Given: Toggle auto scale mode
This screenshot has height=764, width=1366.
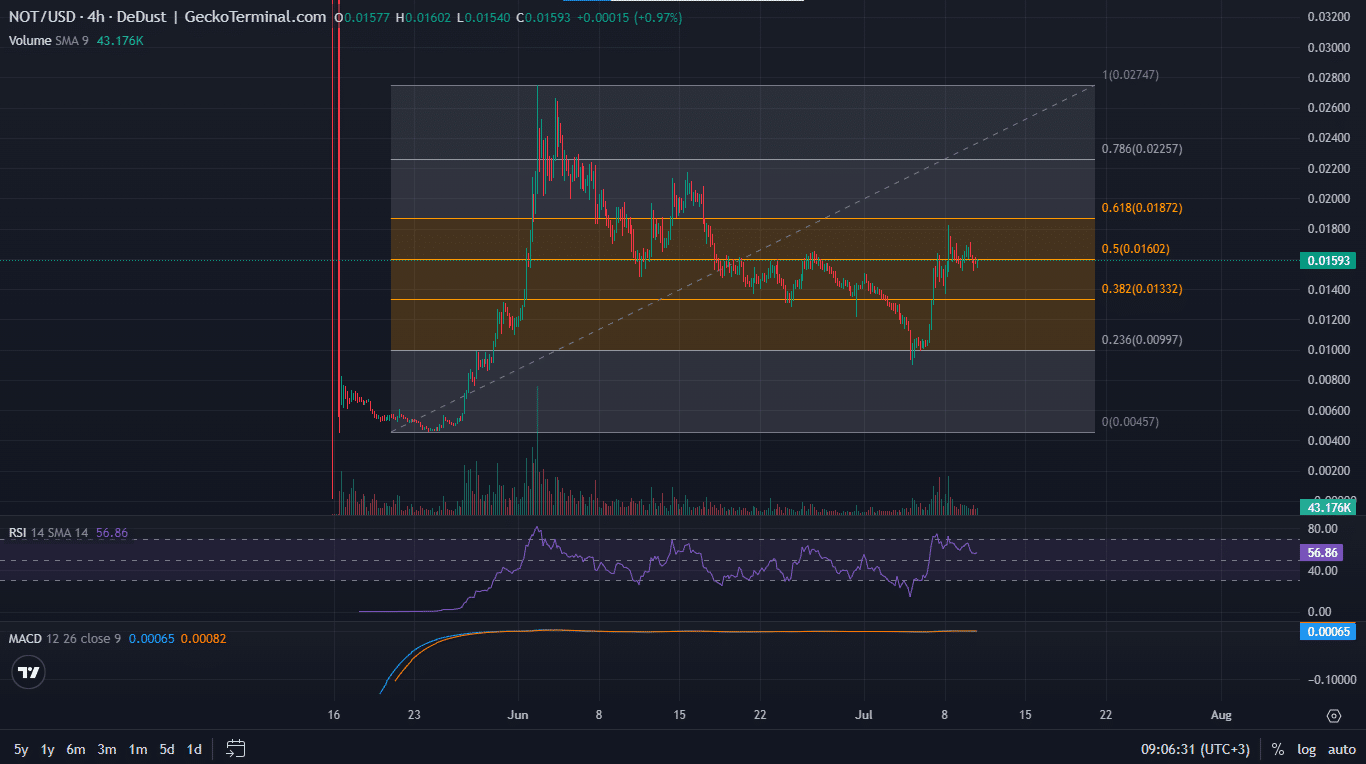Looking at the screenshot, I should tap(1341, 749).
